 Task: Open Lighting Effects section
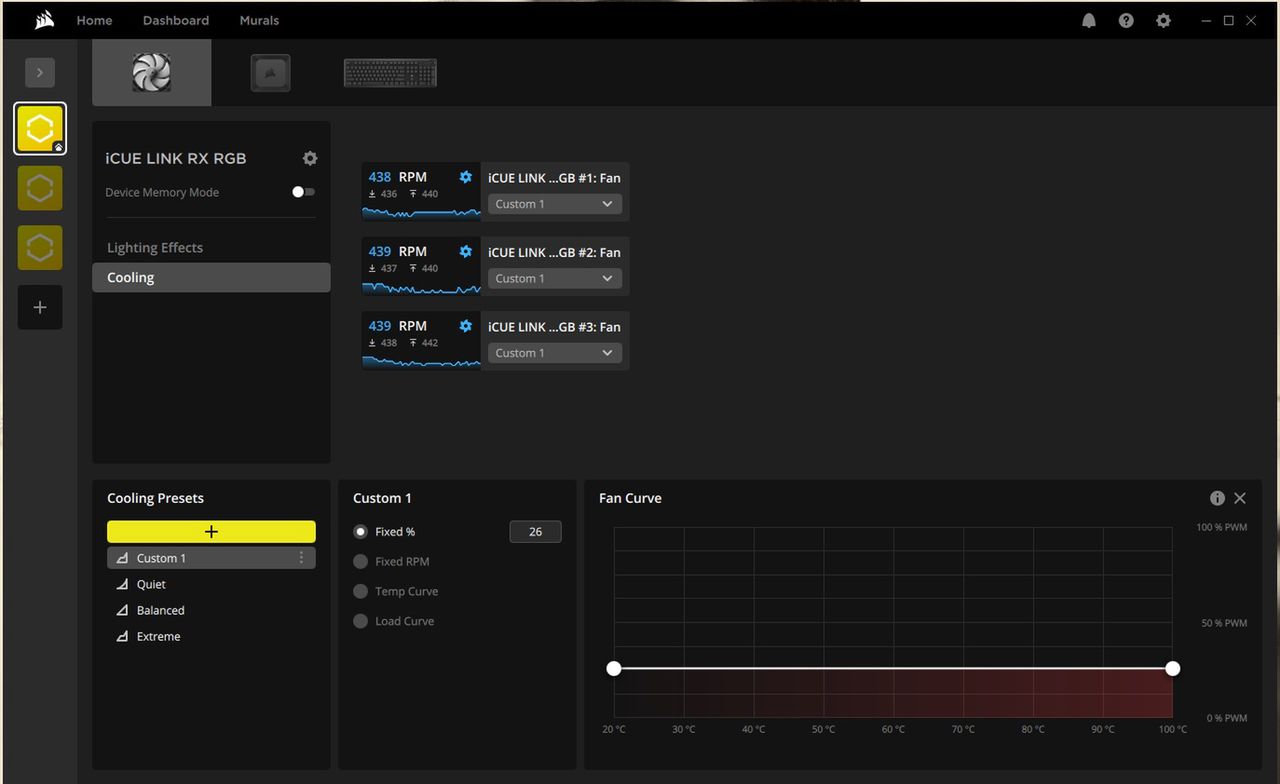pos(155,247)
